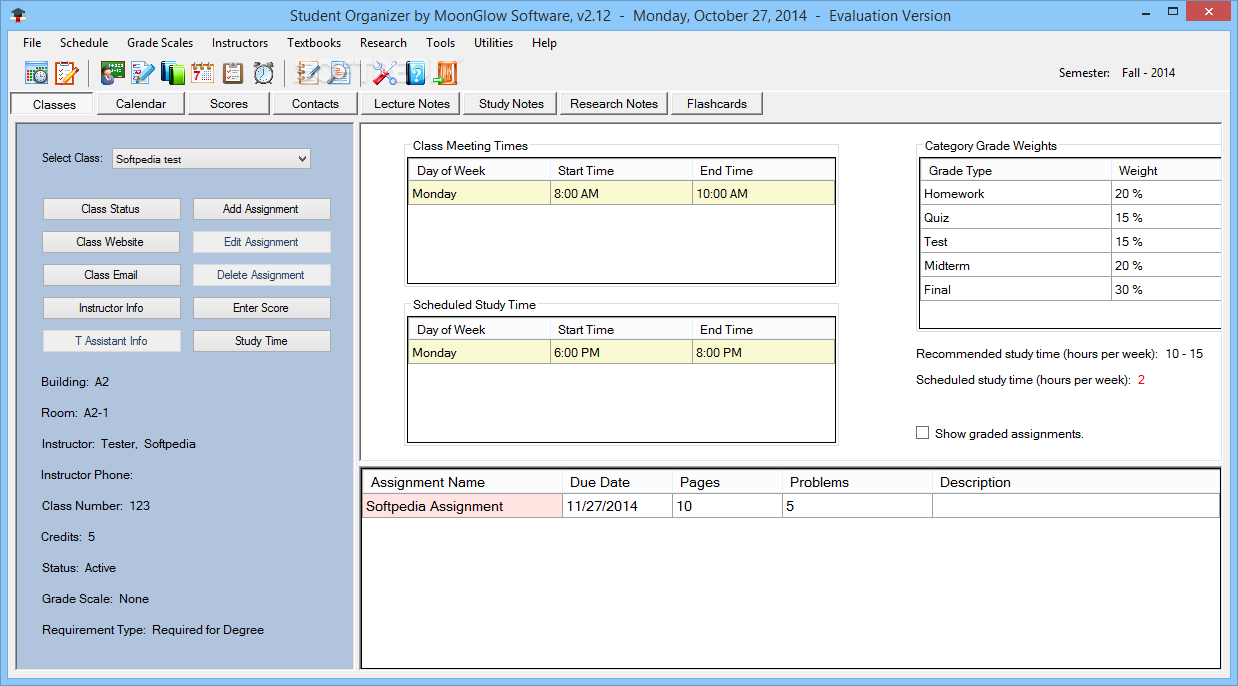Switch to the Research Notes tab
Screen dimensions: 1238x686
[x=614, y=103]
